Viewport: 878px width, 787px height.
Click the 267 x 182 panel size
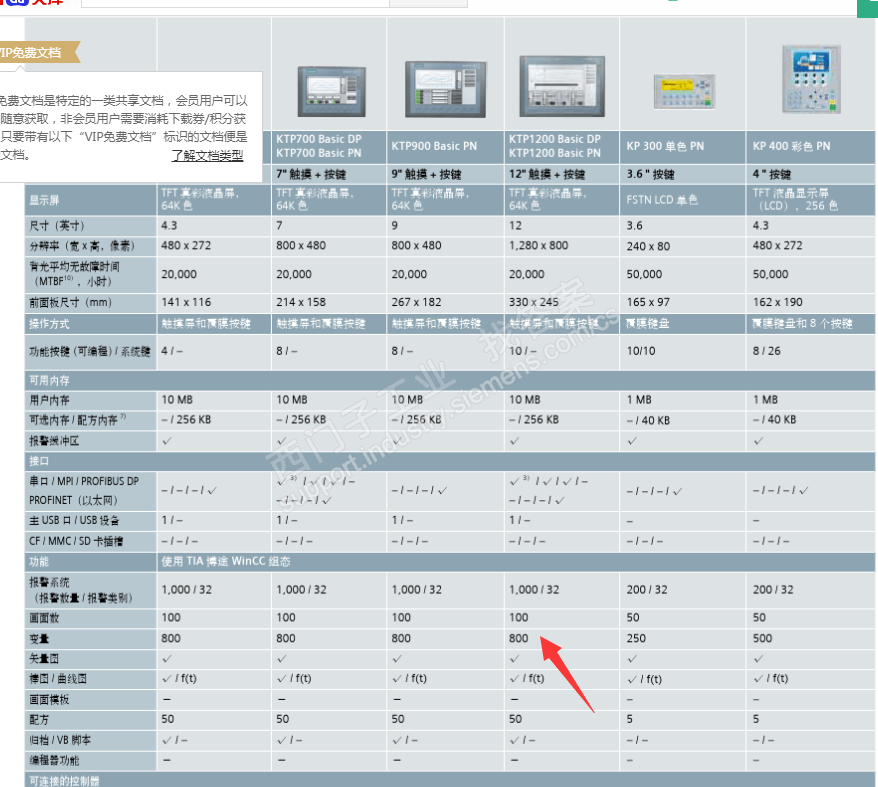point(416,302)
